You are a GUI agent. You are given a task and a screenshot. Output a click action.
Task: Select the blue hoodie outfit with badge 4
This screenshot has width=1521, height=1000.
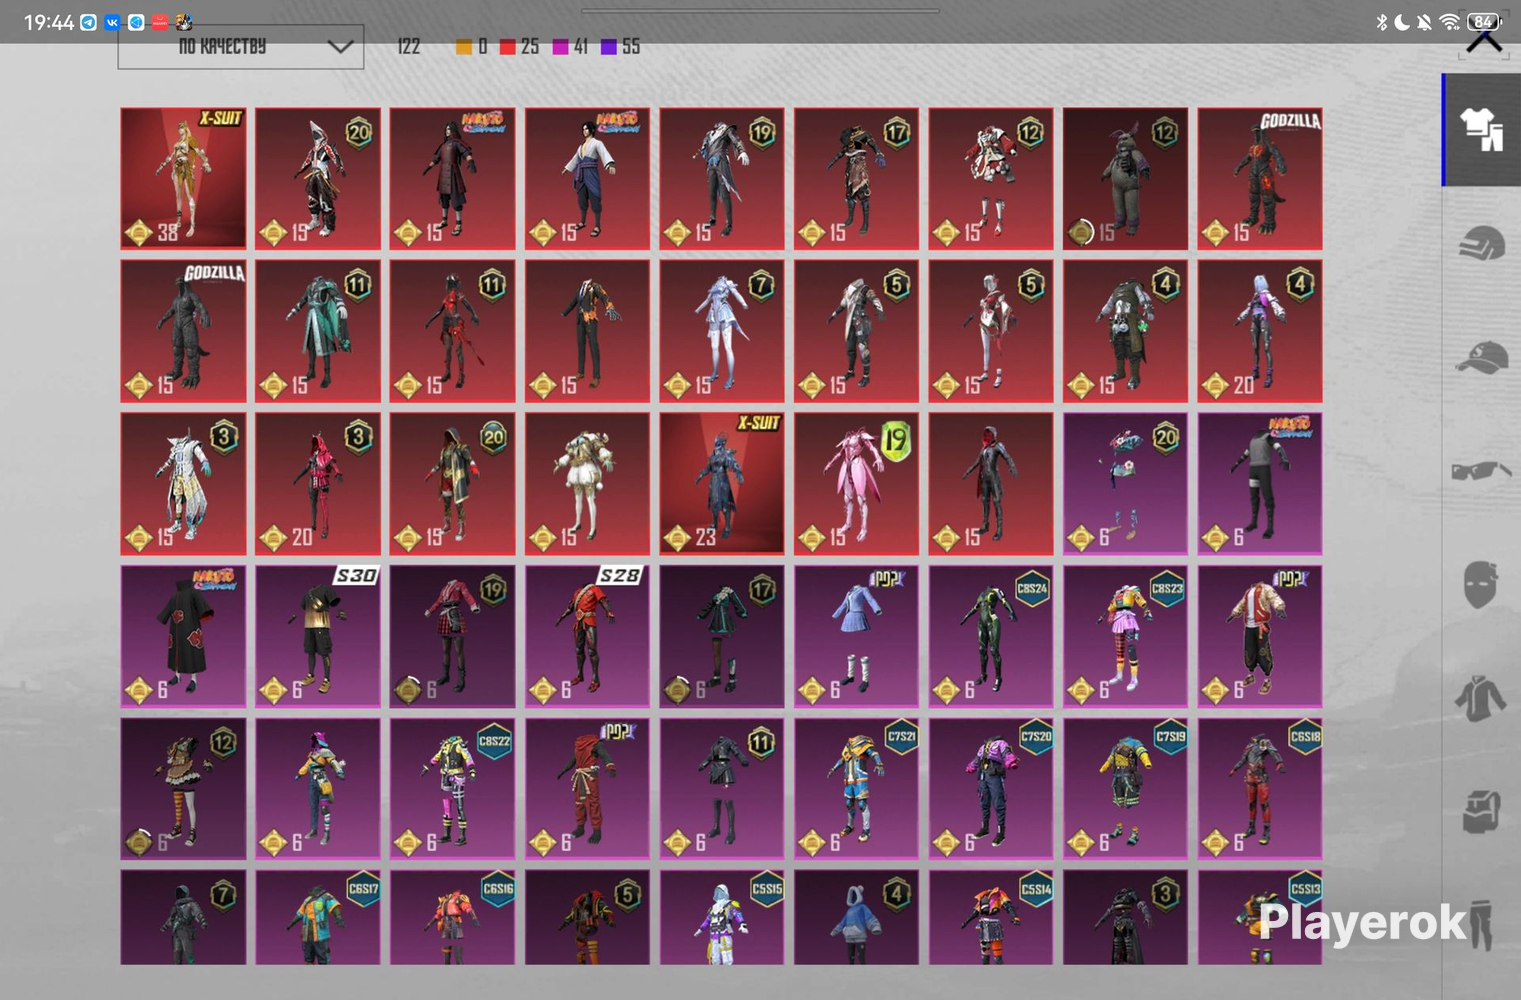pyautogui.click(x=856, y=917)
